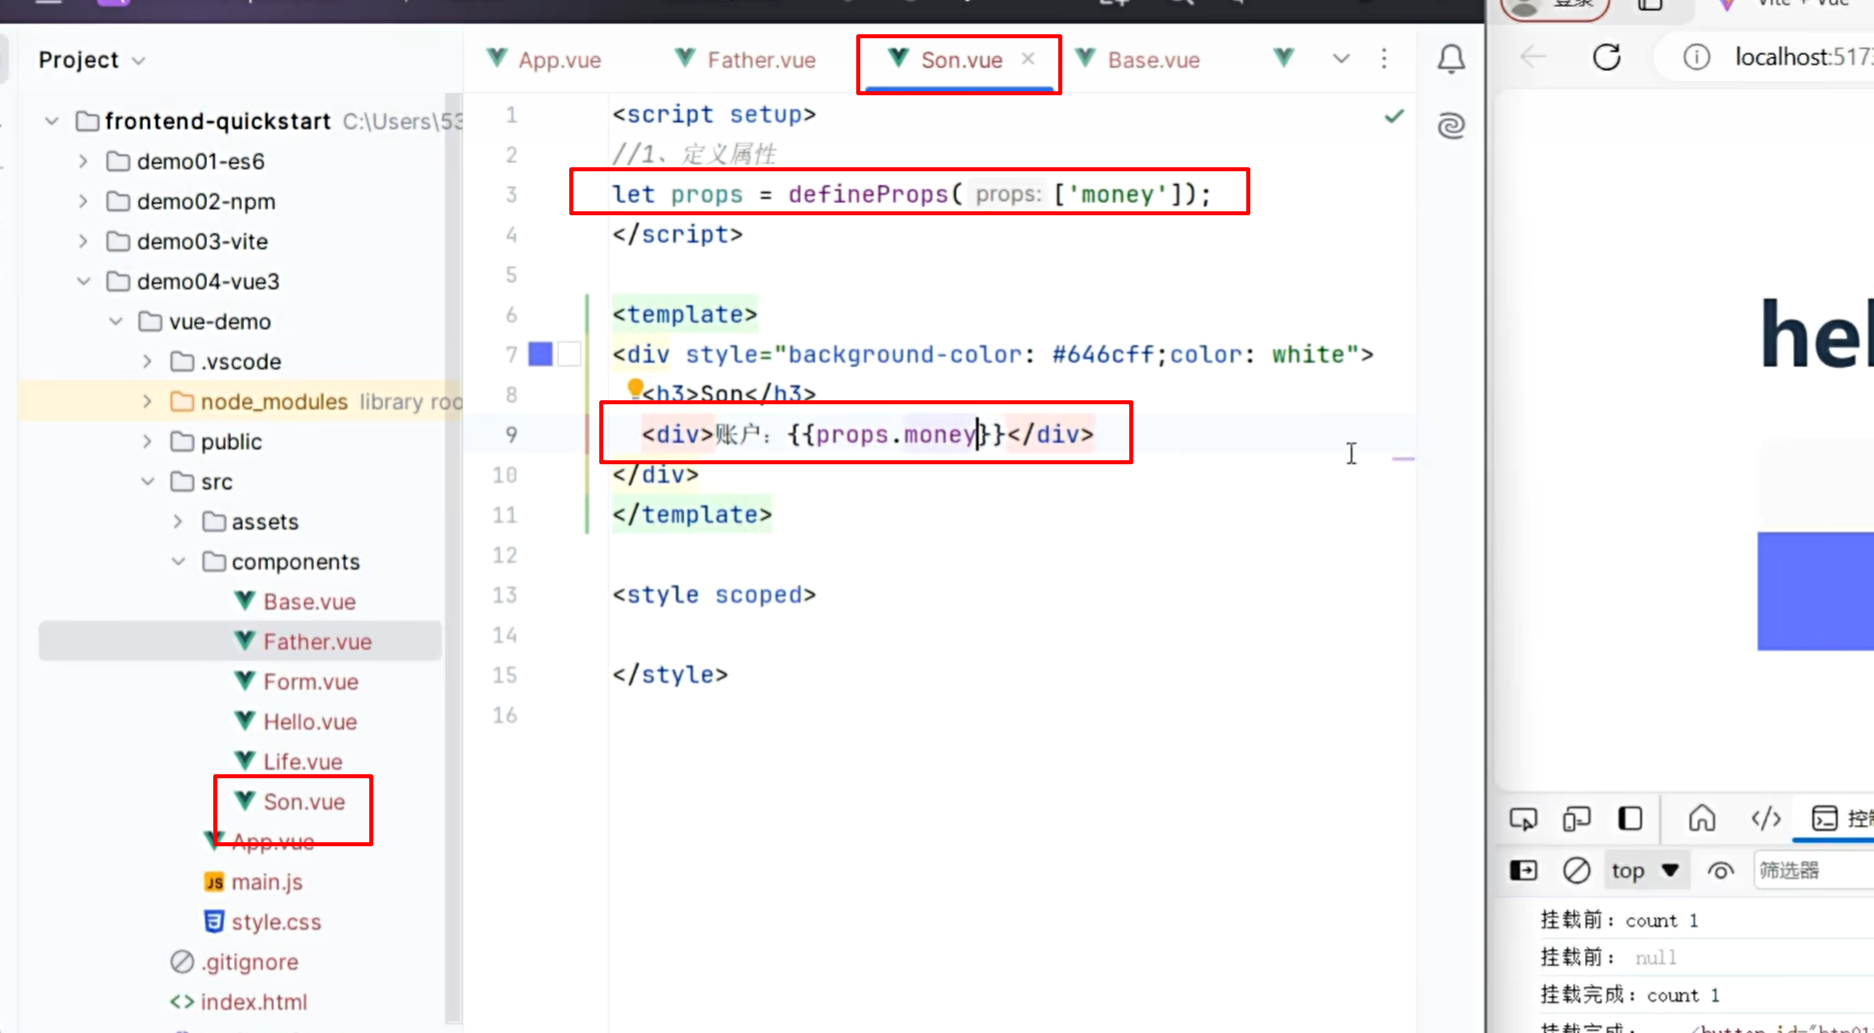
Task: Open Form.vue in the project tree
Action: pos(296,681)
